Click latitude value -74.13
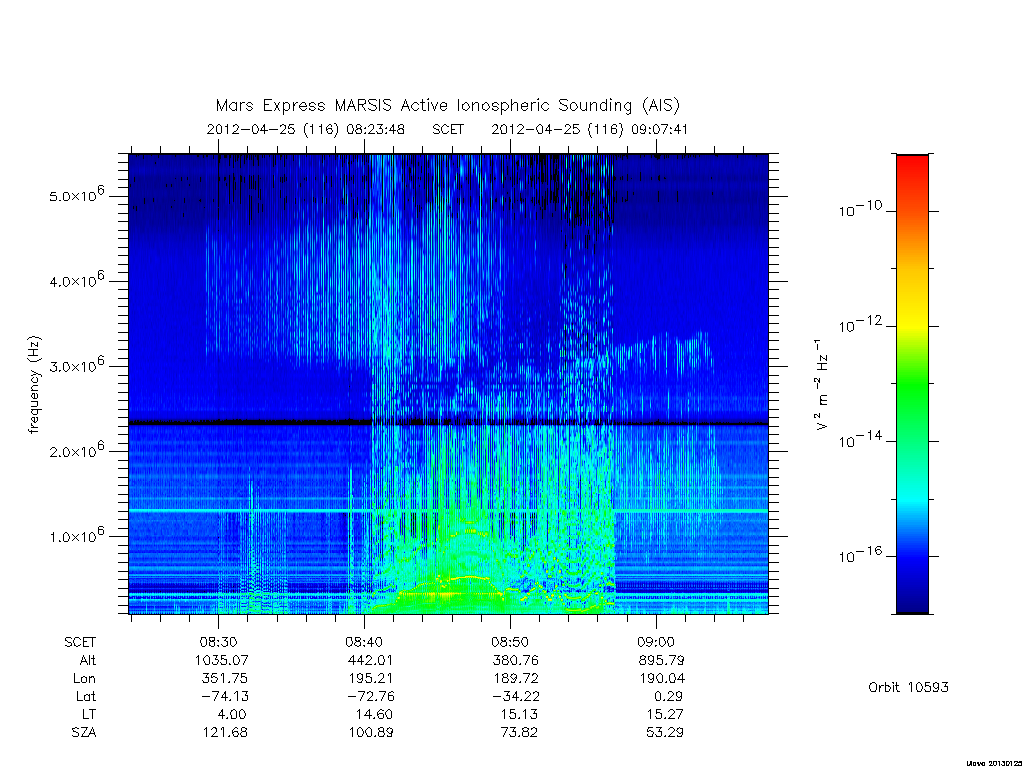 (x=225, y=696)
